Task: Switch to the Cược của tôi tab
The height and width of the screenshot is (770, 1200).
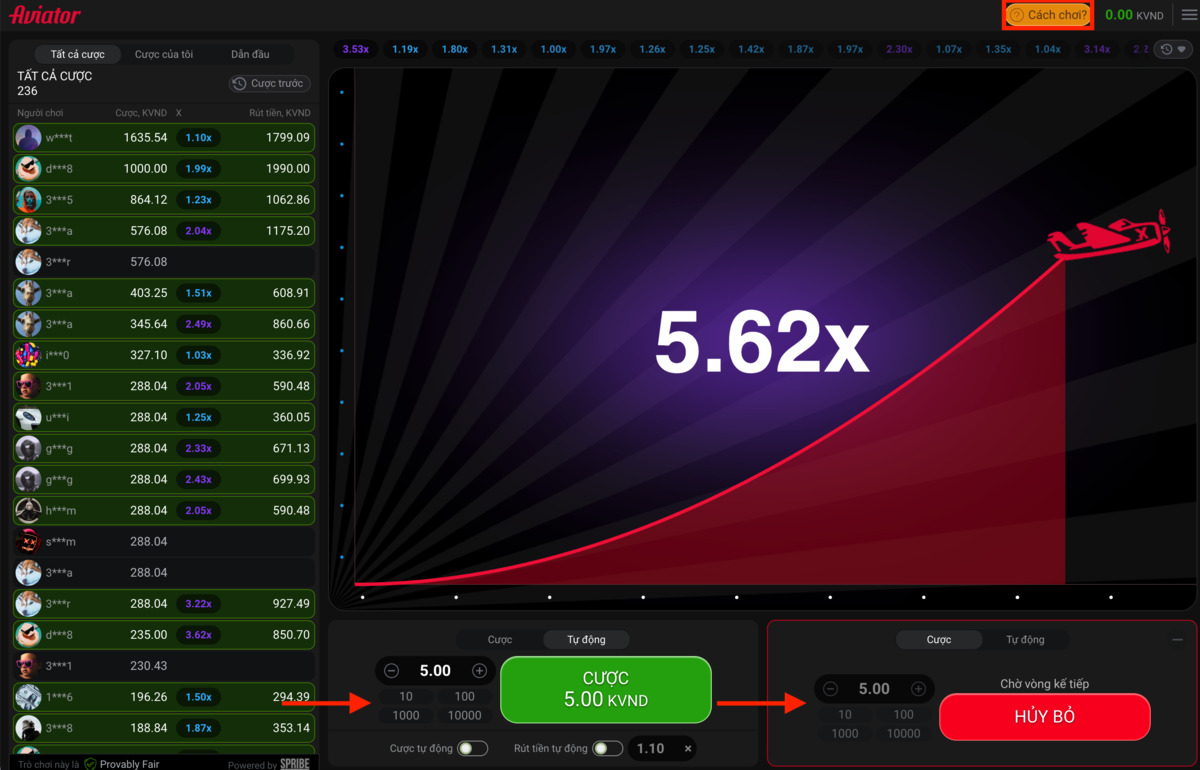Action: coord(164,54)
